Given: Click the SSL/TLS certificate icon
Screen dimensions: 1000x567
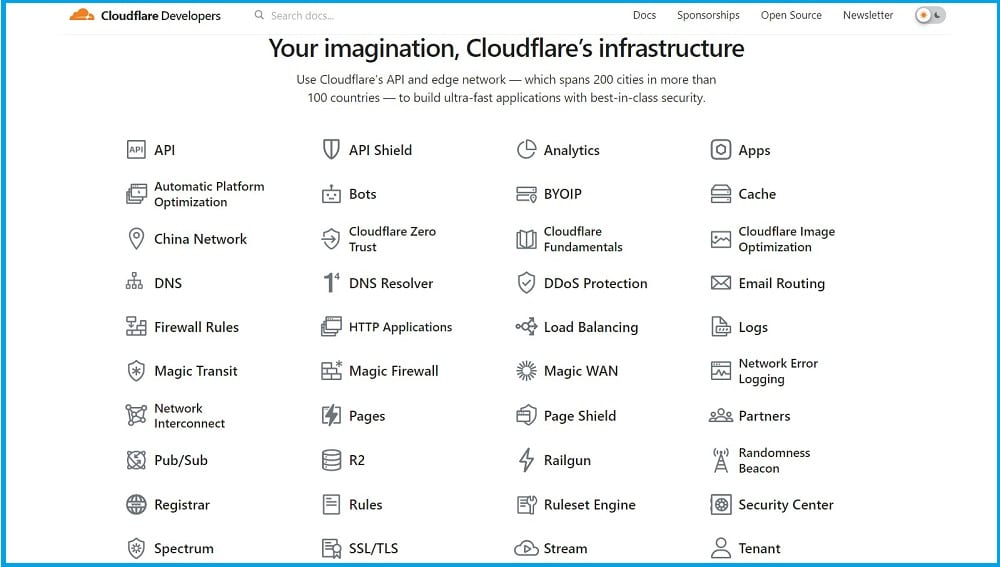Looking at the screenshot, I should click(331, 548).
